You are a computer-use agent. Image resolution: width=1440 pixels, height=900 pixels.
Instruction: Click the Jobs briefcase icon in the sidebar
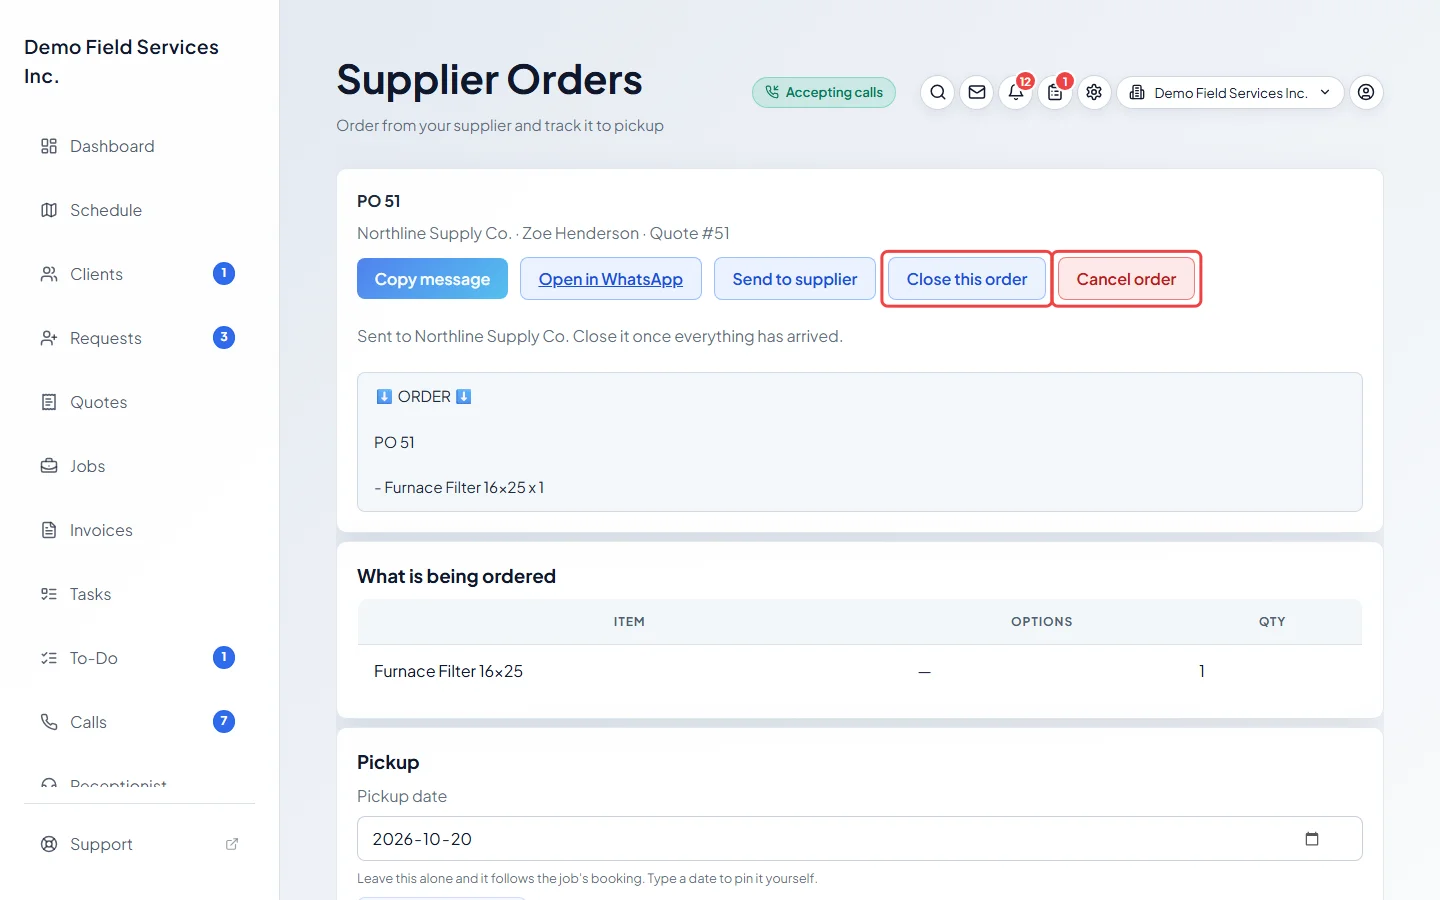tap(49, 466)
